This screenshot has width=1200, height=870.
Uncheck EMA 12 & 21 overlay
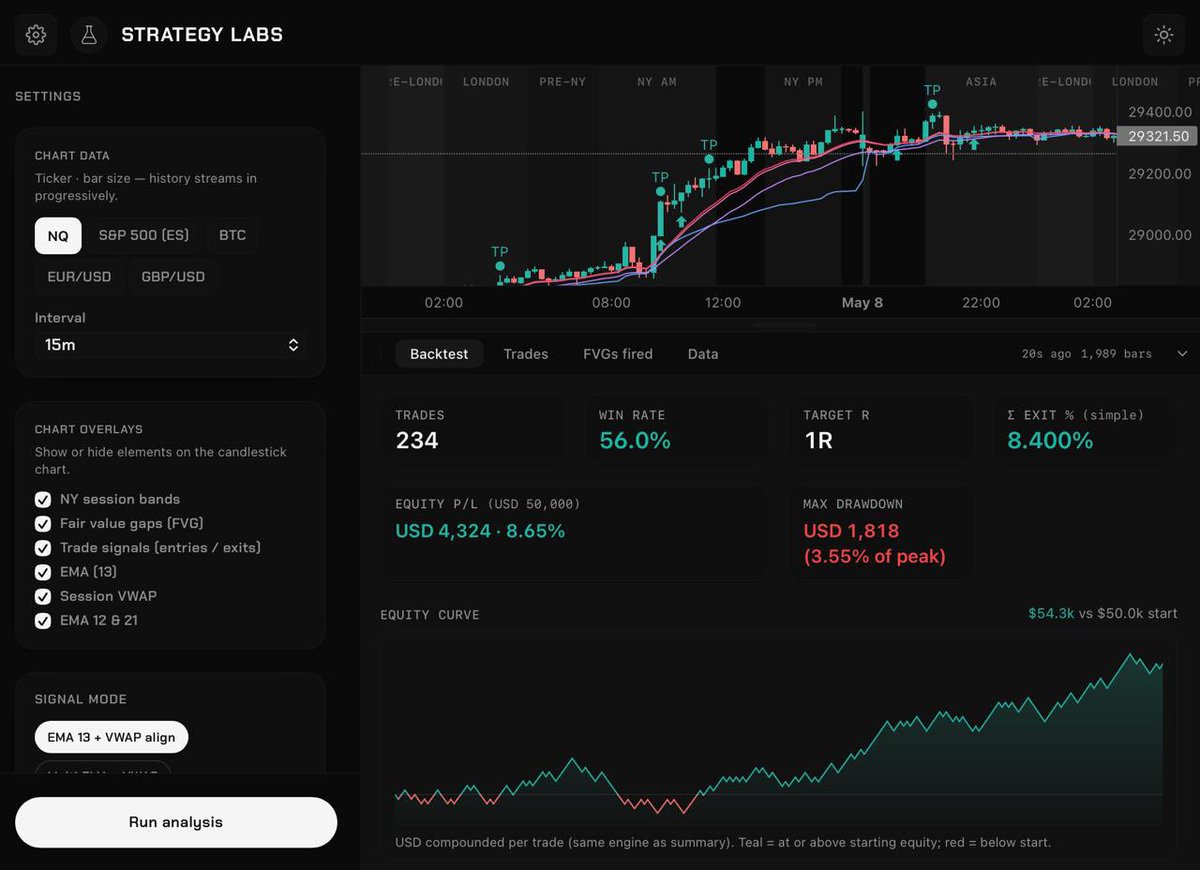(43, 620)
